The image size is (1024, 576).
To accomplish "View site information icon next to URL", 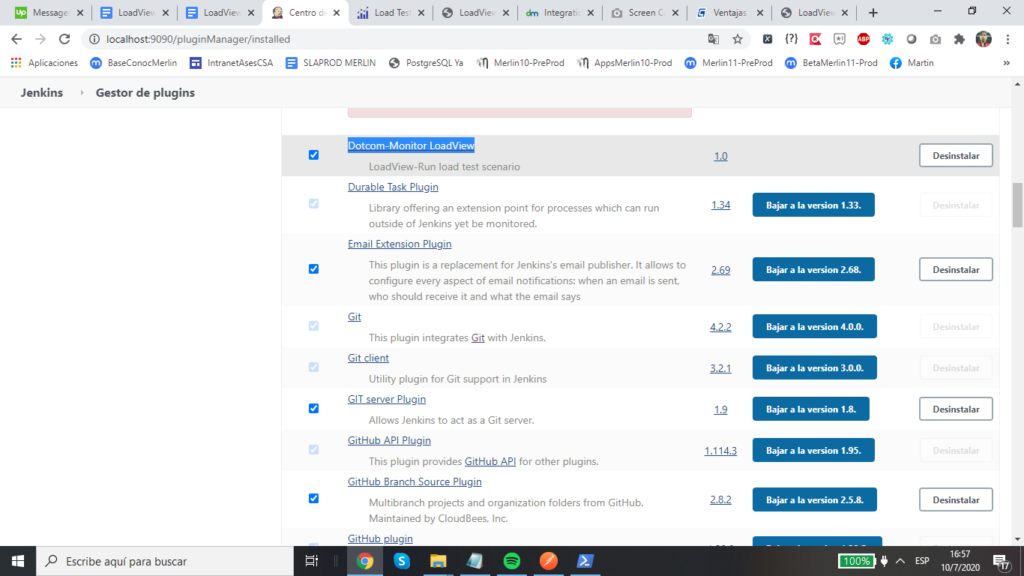I will (x=94, y=39).
